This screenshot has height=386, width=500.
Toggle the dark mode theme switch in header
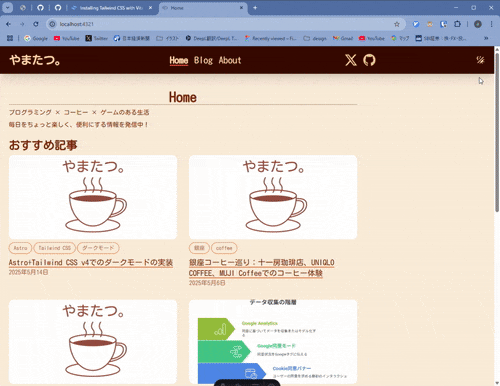(480, 60)
